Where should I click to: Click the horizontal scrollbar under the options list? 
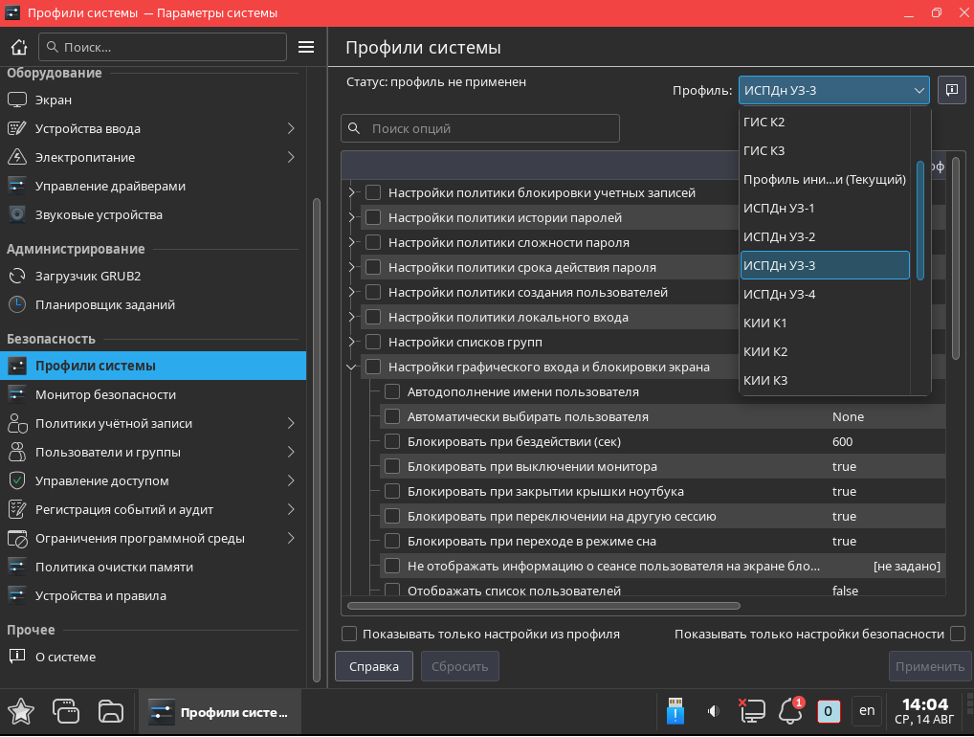tap(544, 606)
